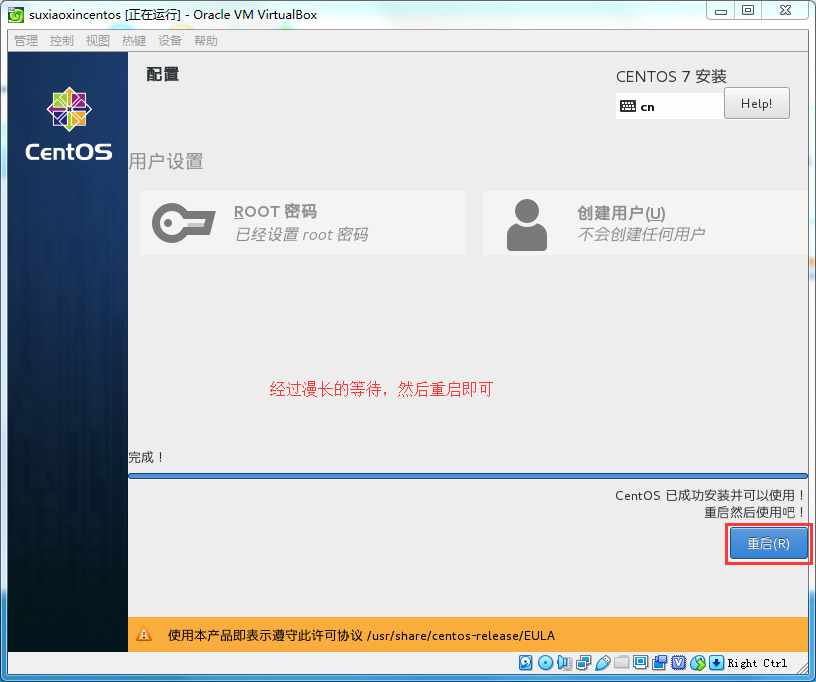Minimize the VirtualBox window

click(x=721, y=11)
